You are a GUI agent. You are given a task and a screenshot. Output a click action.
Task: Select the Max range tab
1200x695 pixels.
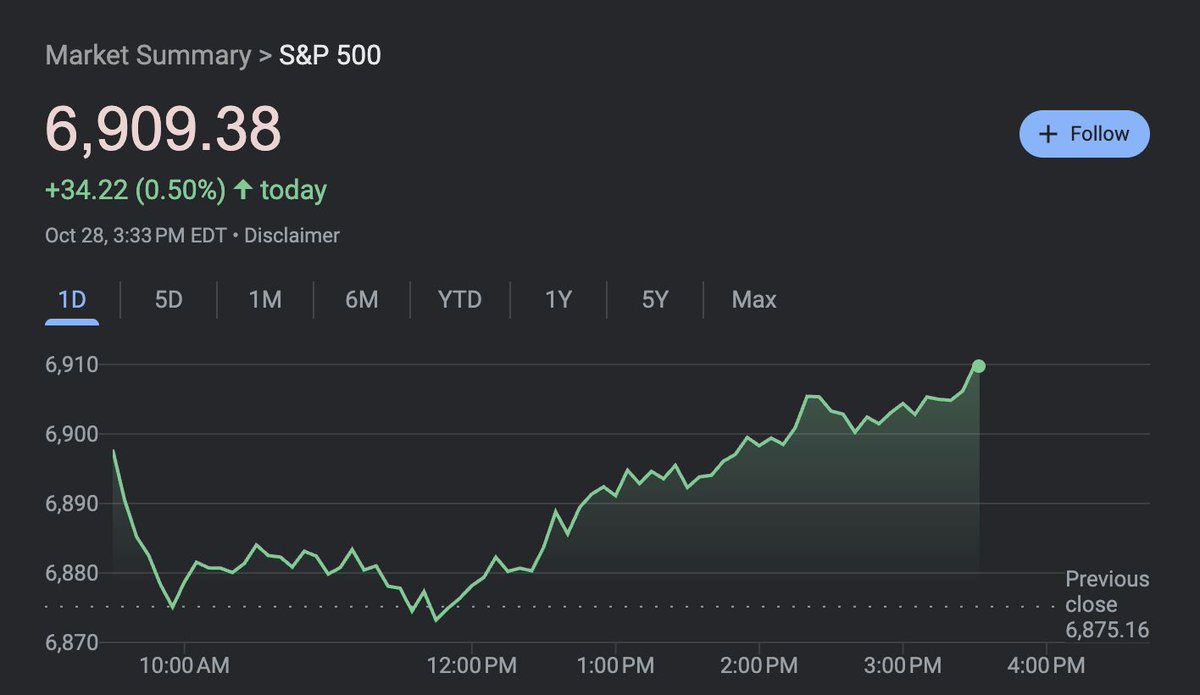tap(754, 299)
